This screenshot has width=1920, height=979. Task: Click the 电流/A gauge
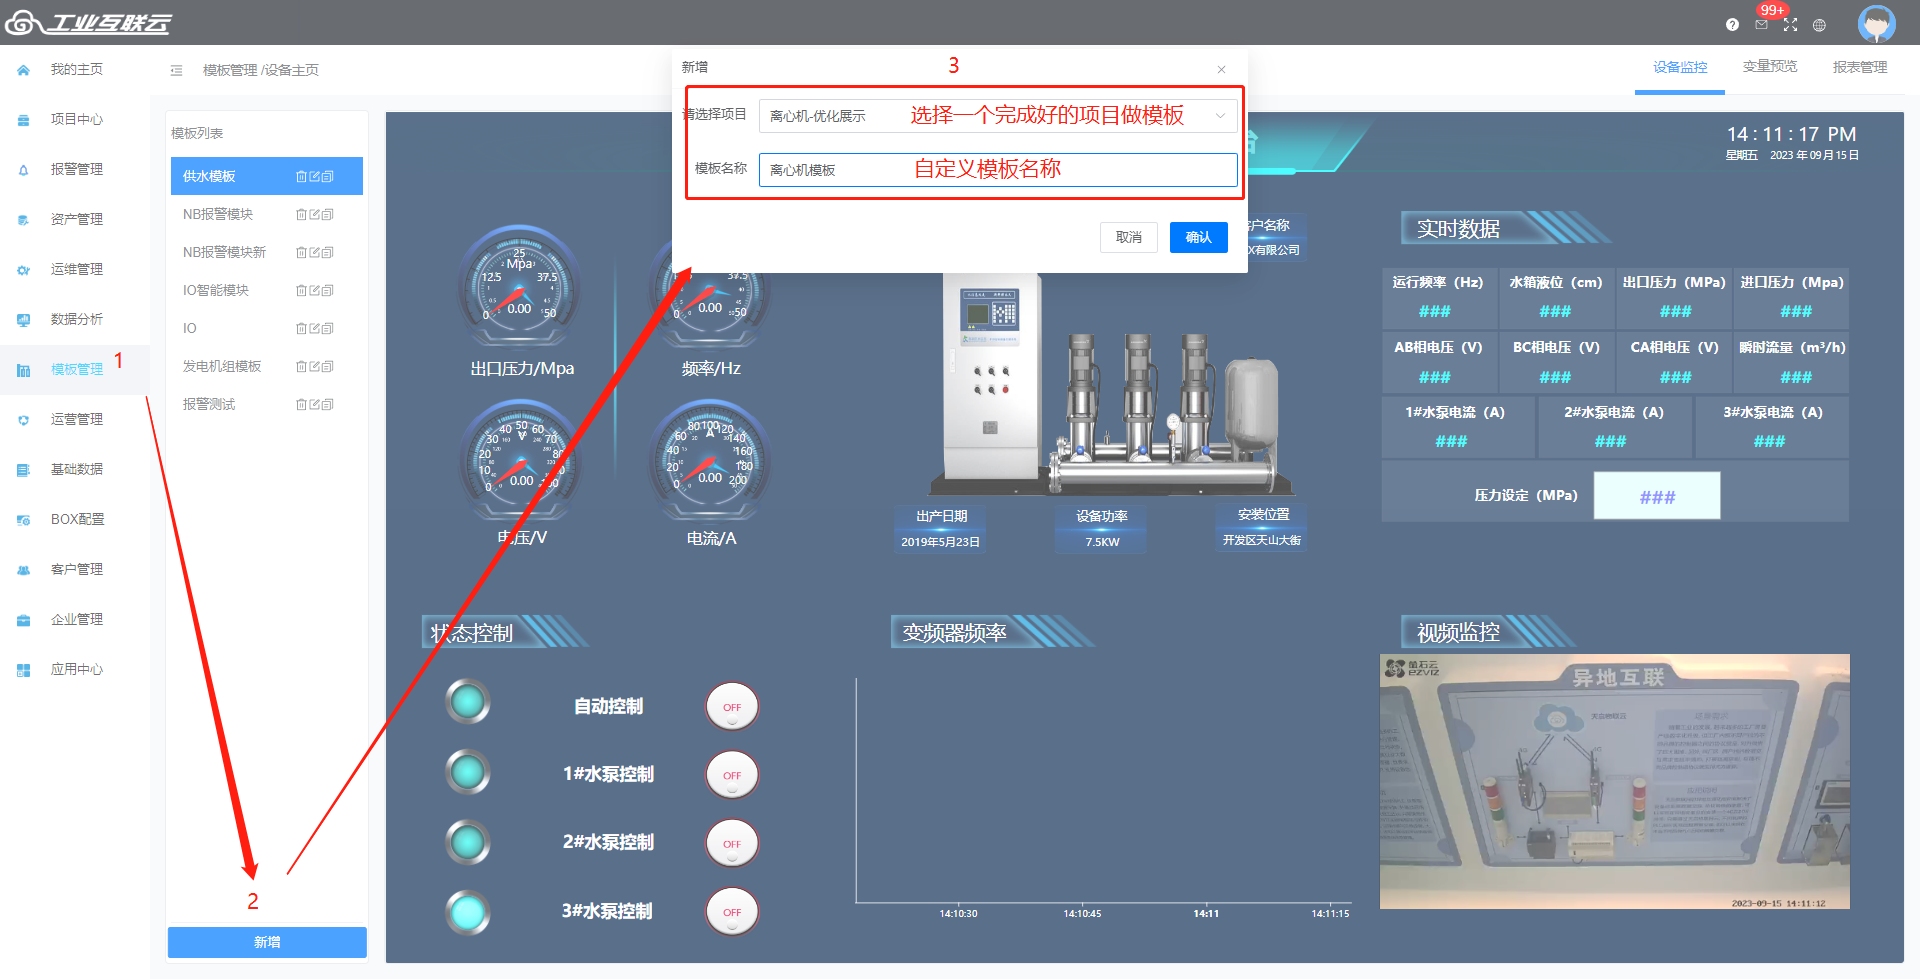point(710,462)
